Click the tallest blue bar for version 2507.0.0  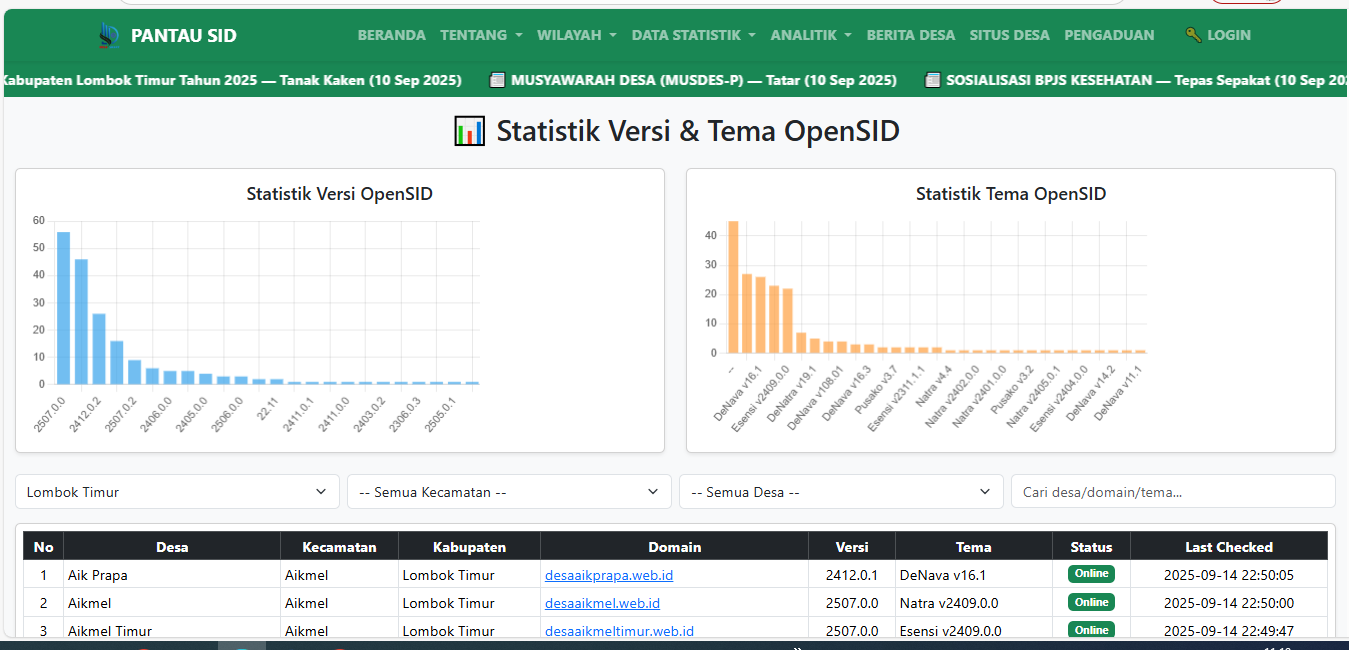point(63,308)
